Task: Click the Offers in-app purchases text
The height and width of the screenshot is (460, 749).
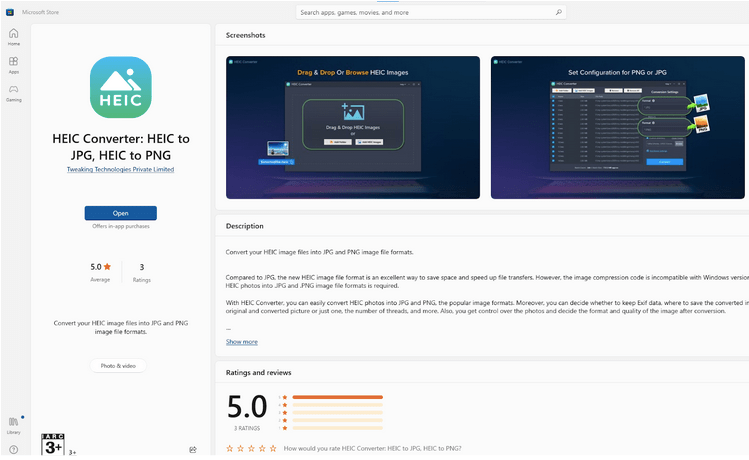Action: (x=121, y=226)
